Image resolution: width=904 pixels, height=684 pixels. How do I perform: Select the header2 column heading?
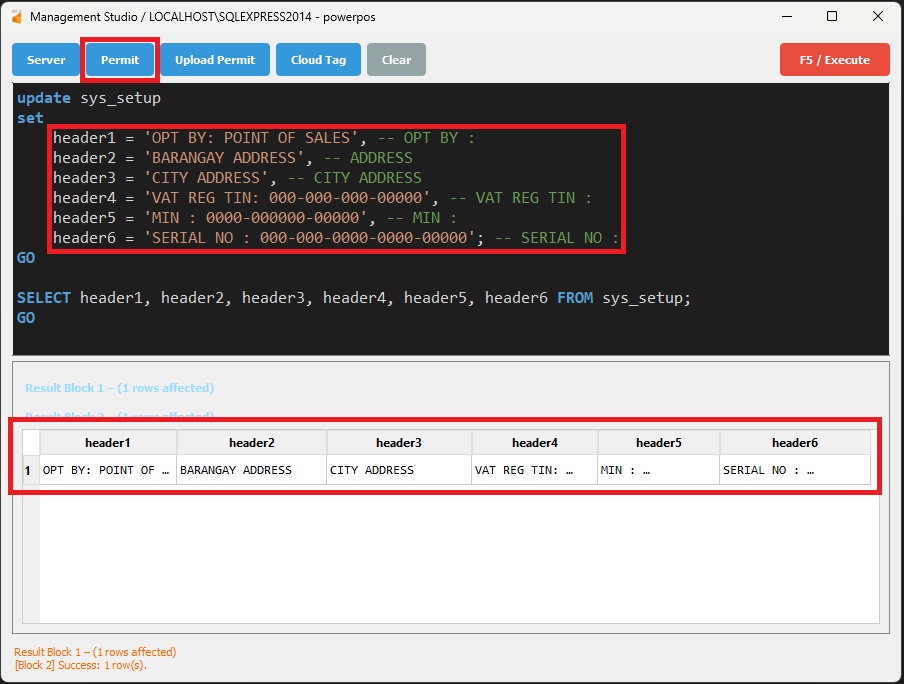point(251,443)
